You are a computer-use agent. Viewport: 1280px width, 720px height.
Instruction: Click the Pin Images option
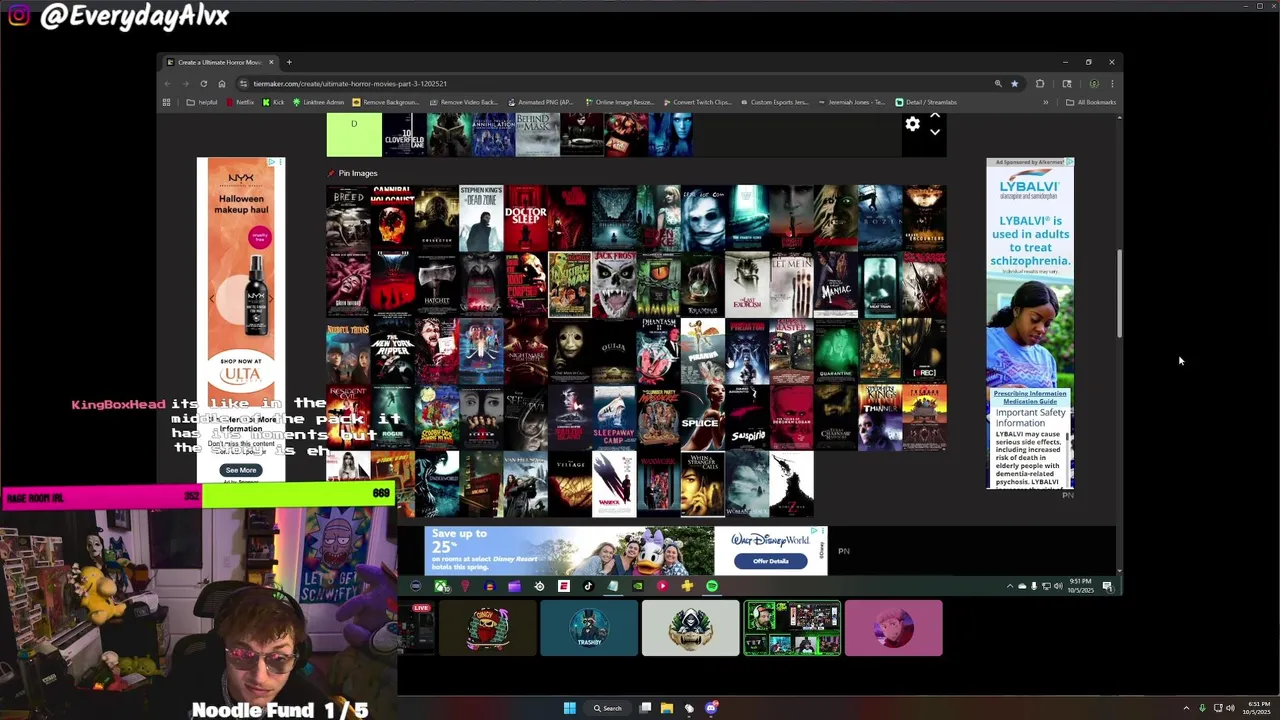click(x=352, y=173)
